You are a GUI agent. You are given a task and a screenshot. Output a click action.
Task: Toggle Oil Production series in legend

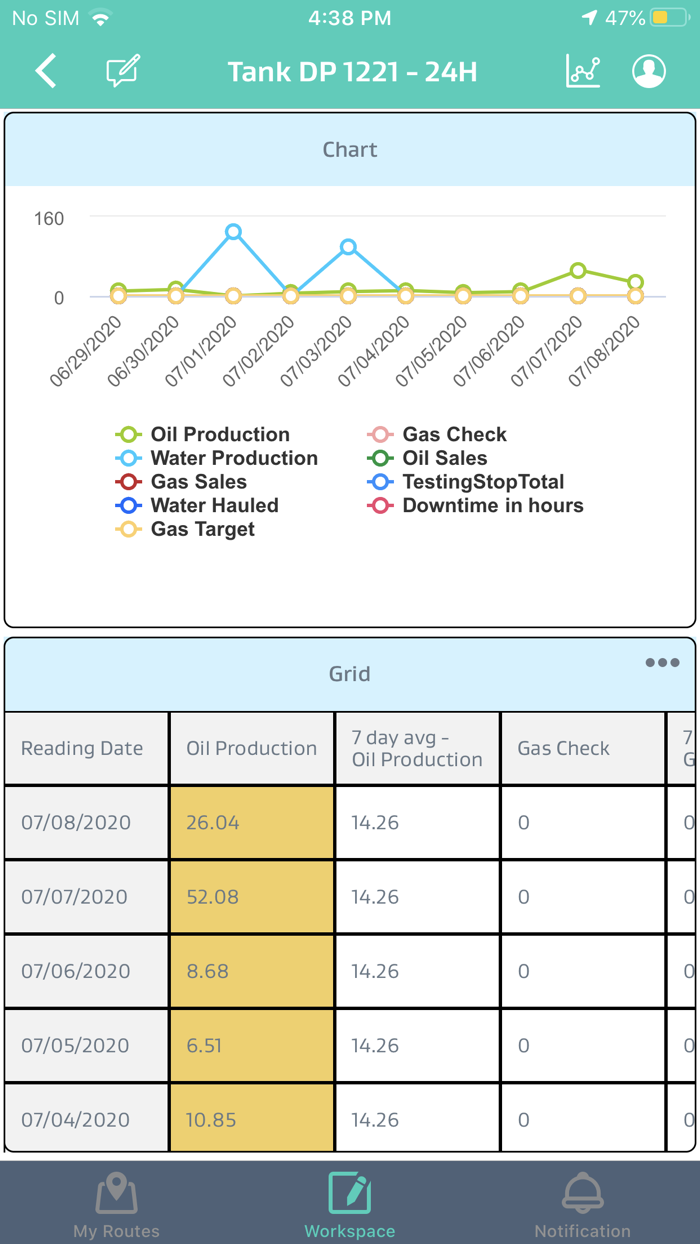[x=219, y=435]
